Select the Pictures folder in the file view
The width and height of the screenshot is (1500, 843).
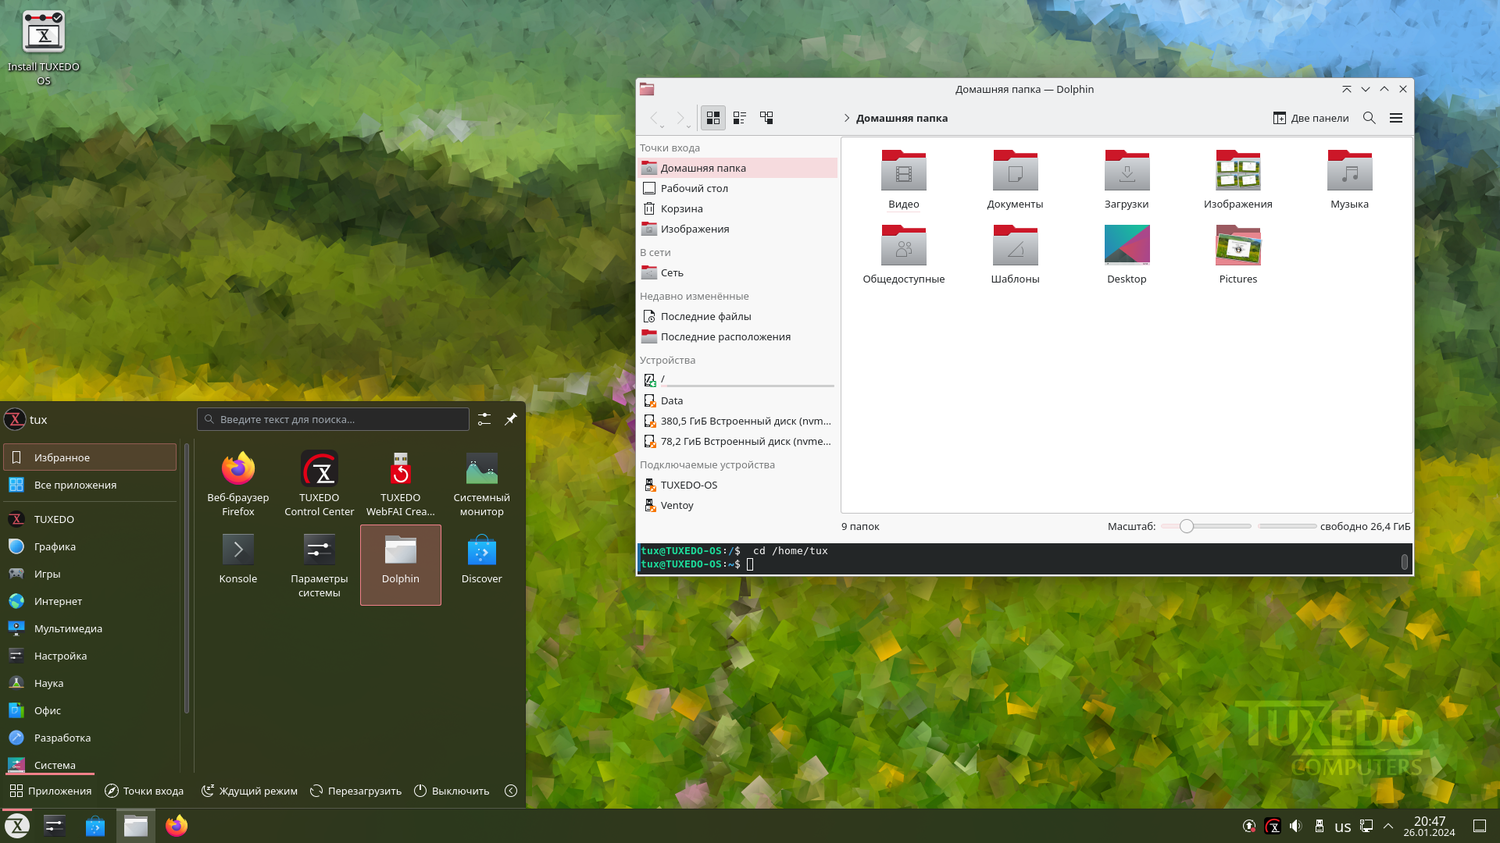[1238, 254]
